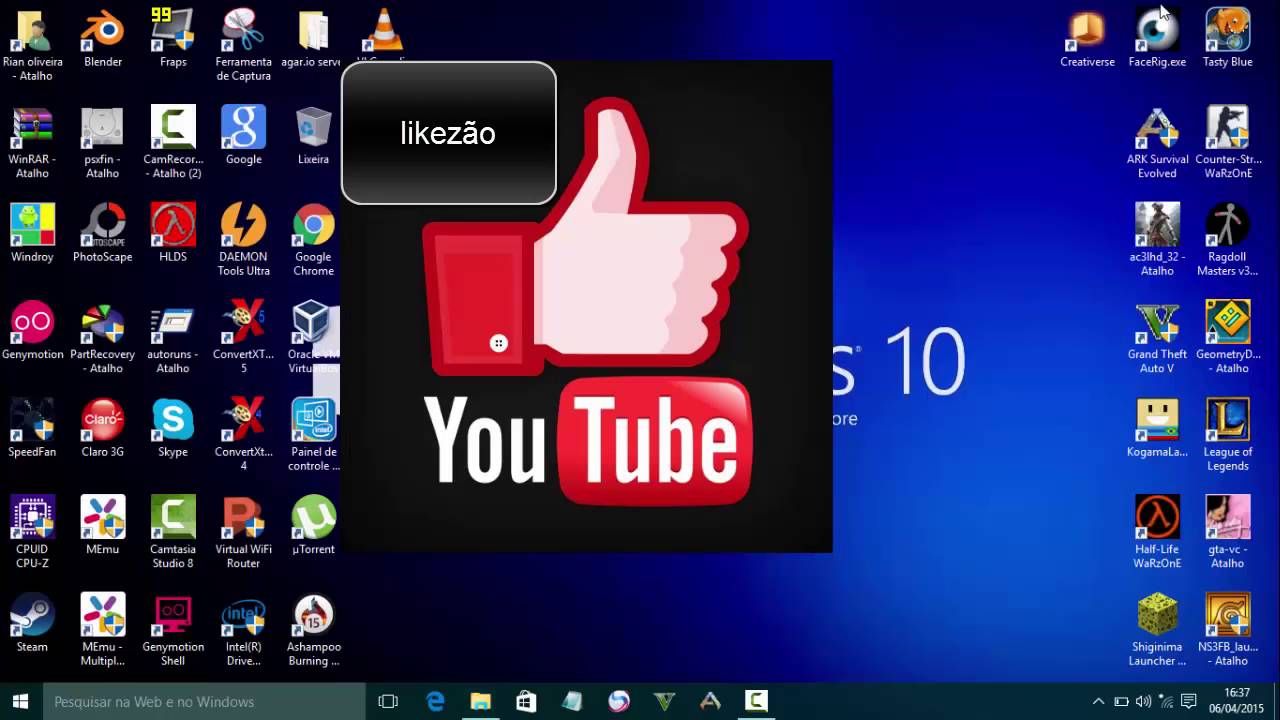This screenshot has width=1280, height=720.
Task: Launch Counter-Strike WaRzOnE shortcut
Action: tap(1227, 142)
